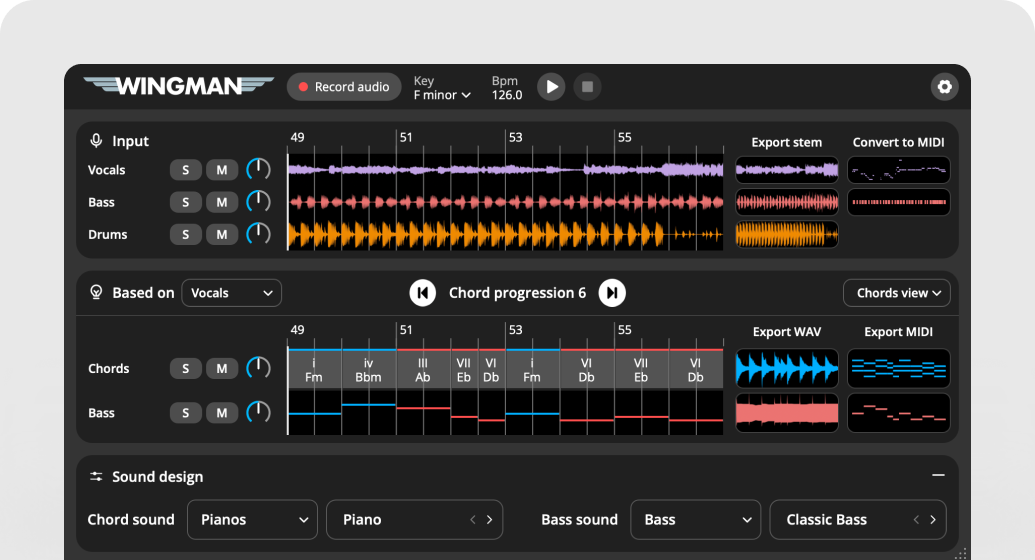Collapse the Sound design panel
1035x560 pixels.
coord(938,477)
